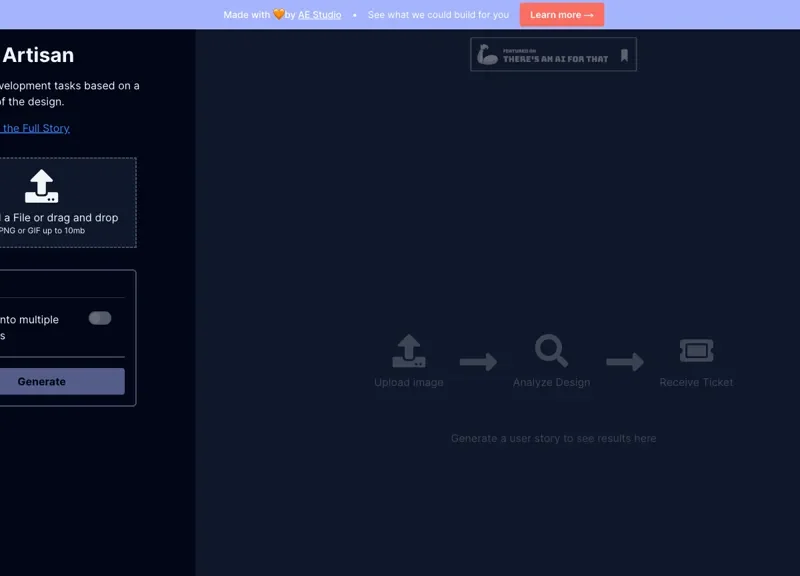Click the 'There's an AI for that' badge text
The height and width of the screenshot is (576, 800).
555,59
